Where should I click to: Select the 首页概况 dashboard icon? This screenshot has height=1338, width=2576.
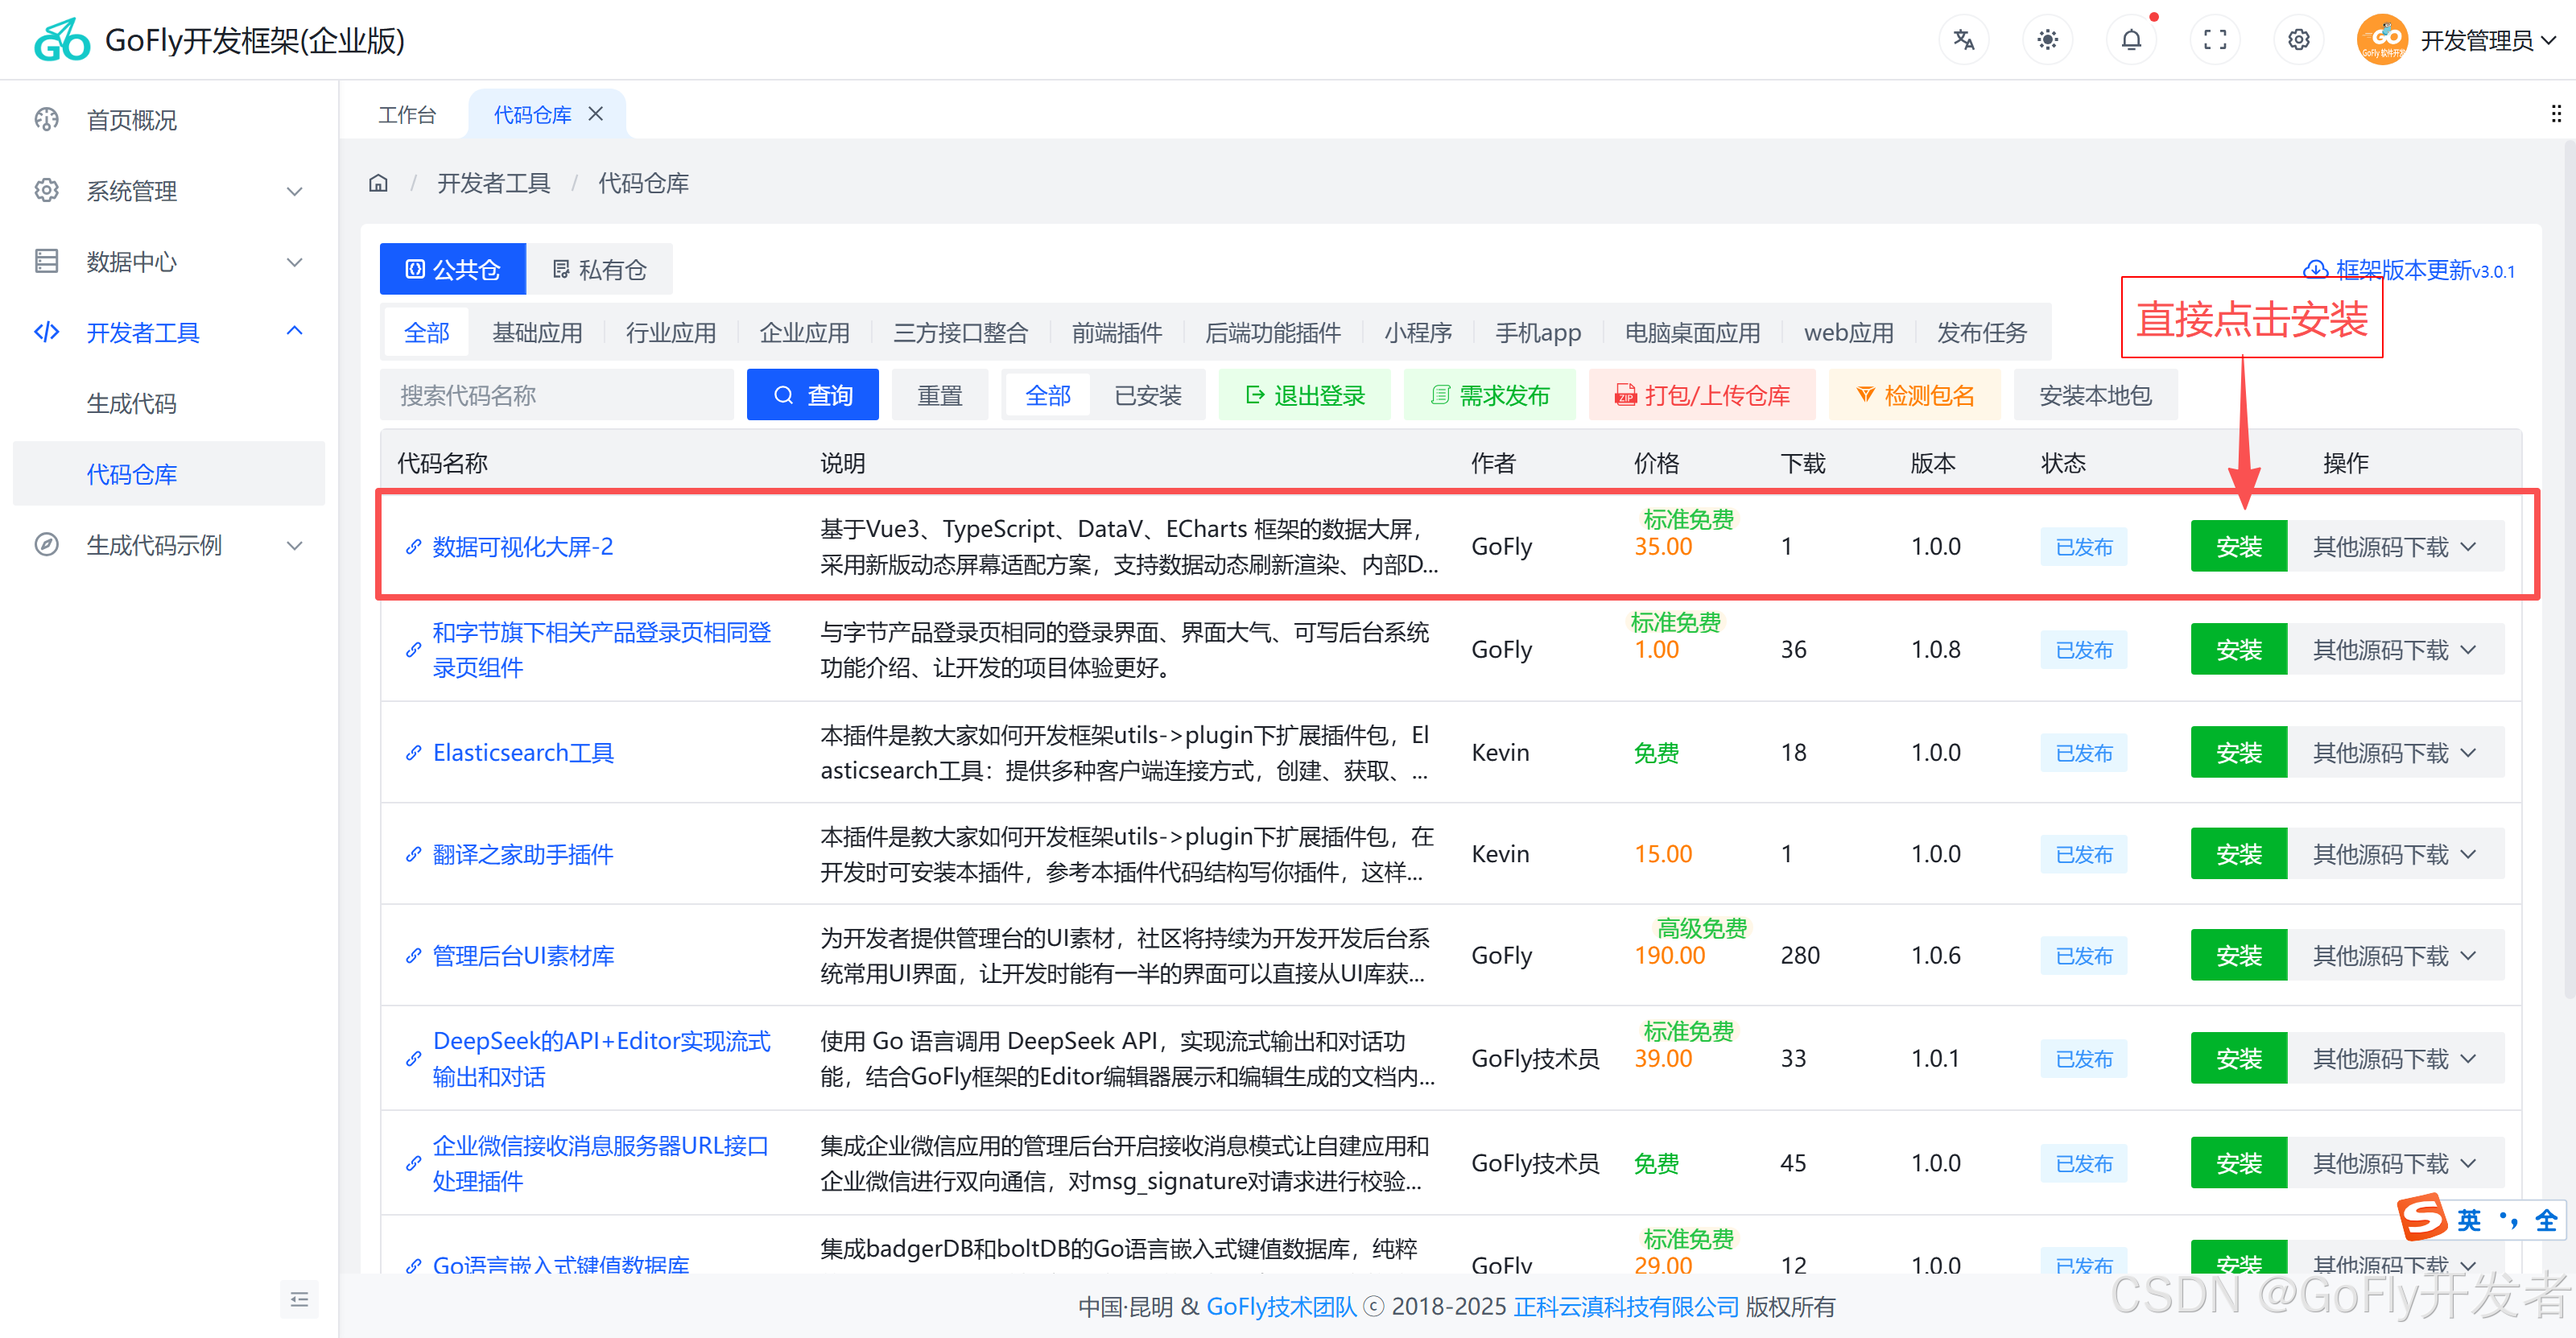tap(46, 119)
